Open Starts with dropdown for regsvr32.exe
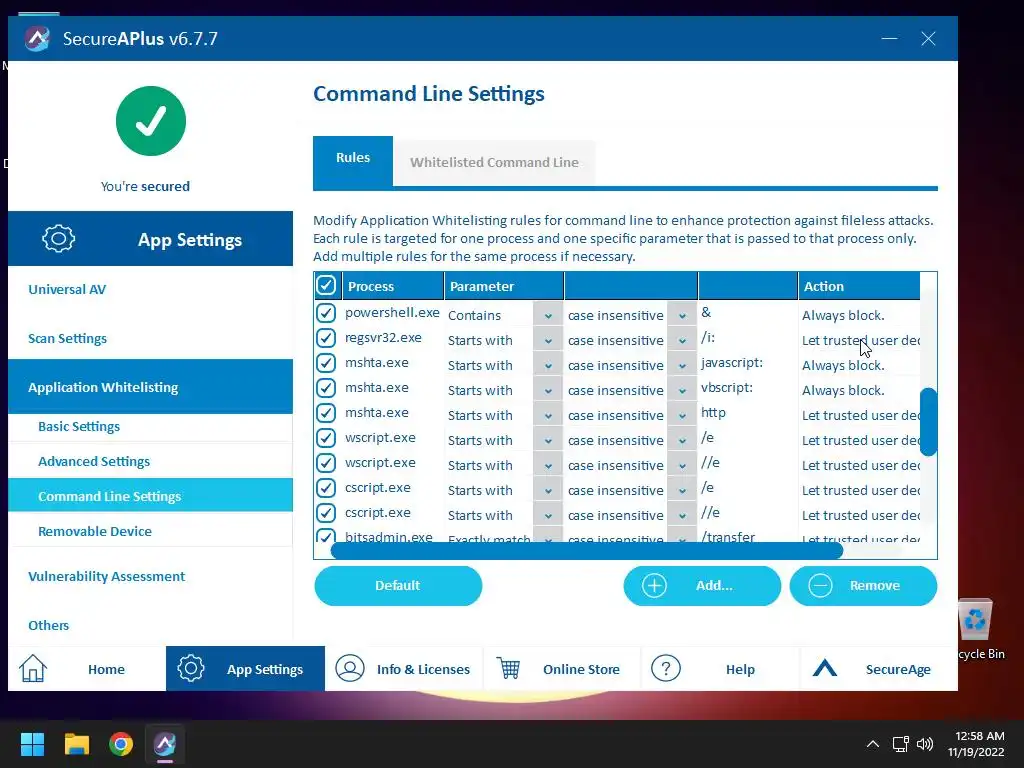 (x=548, y=340)
